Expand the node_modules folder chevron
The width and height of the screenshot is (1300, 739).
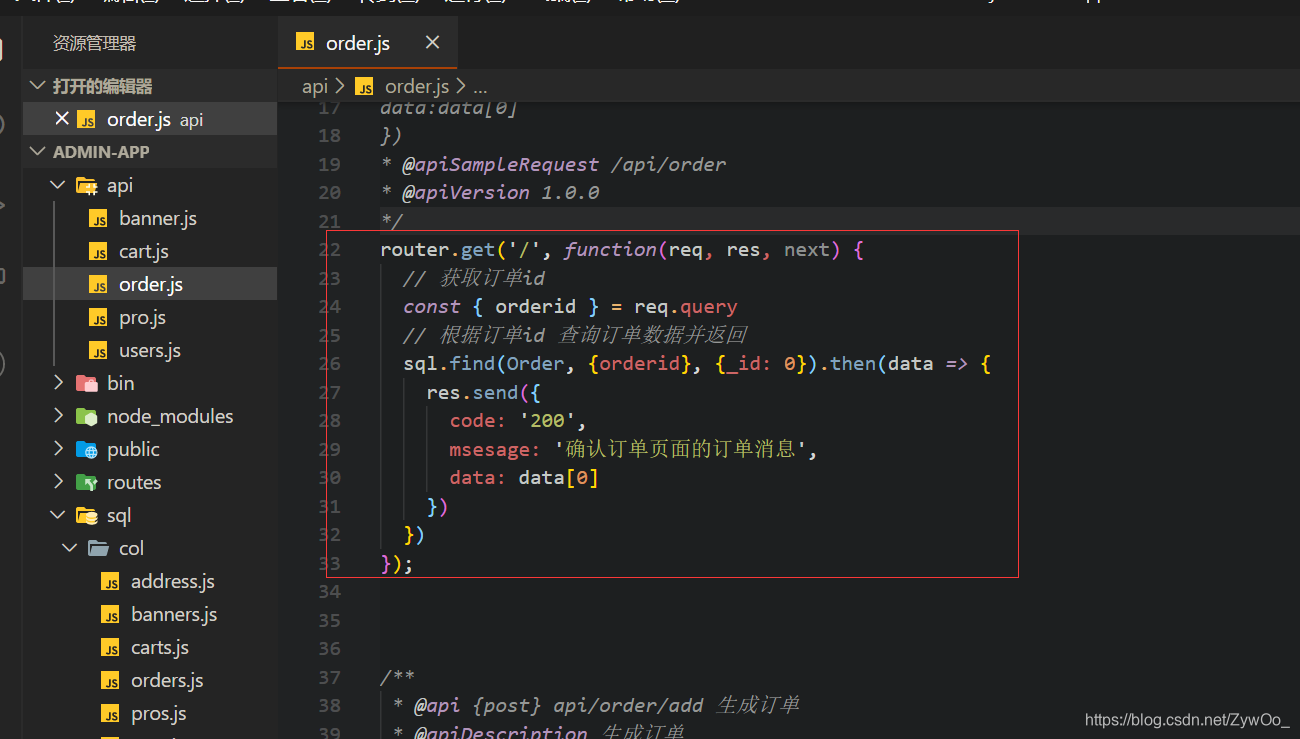[59, 416]
